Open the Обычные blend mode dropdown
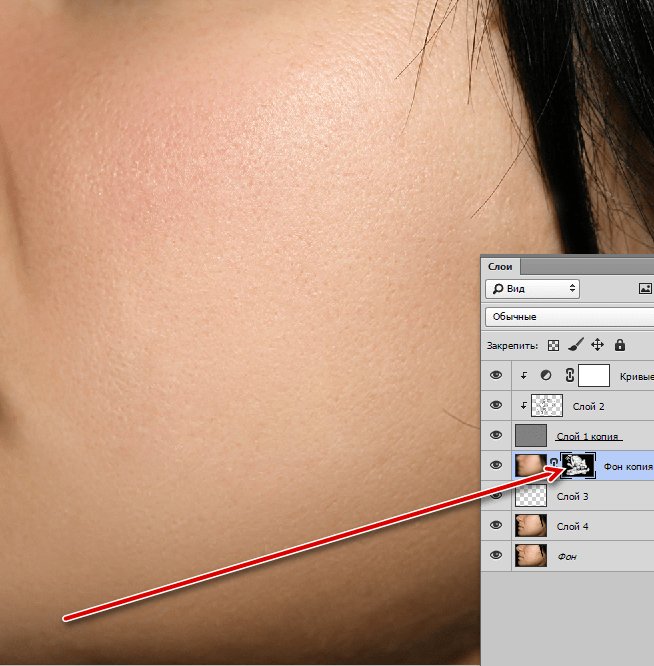Screen dimensions: 654x666 (x=568, y=316)
